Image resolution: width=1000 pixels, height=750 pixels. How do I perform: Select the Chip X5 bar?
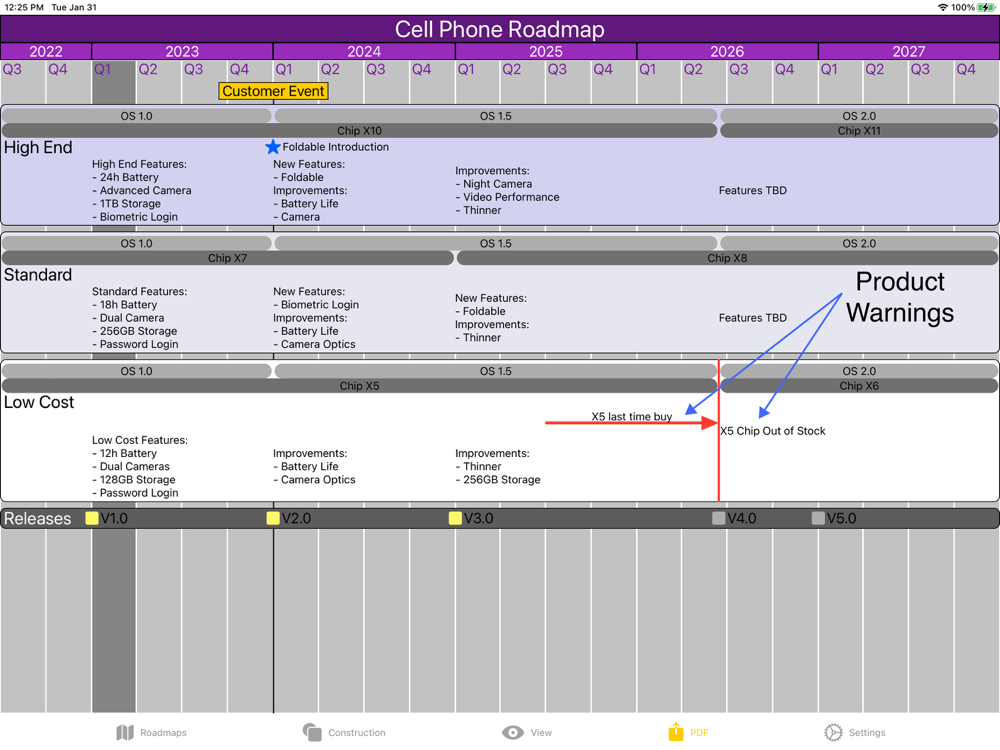pyautogui.click(x=360, y=386)
